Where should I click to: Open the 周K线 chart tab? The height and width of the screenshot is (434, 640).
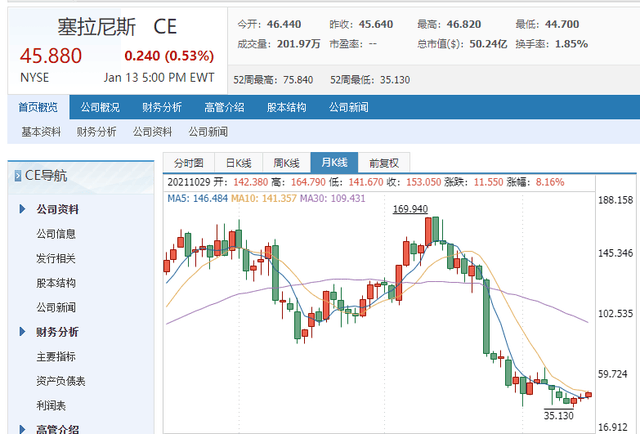[x=285, y=163]
